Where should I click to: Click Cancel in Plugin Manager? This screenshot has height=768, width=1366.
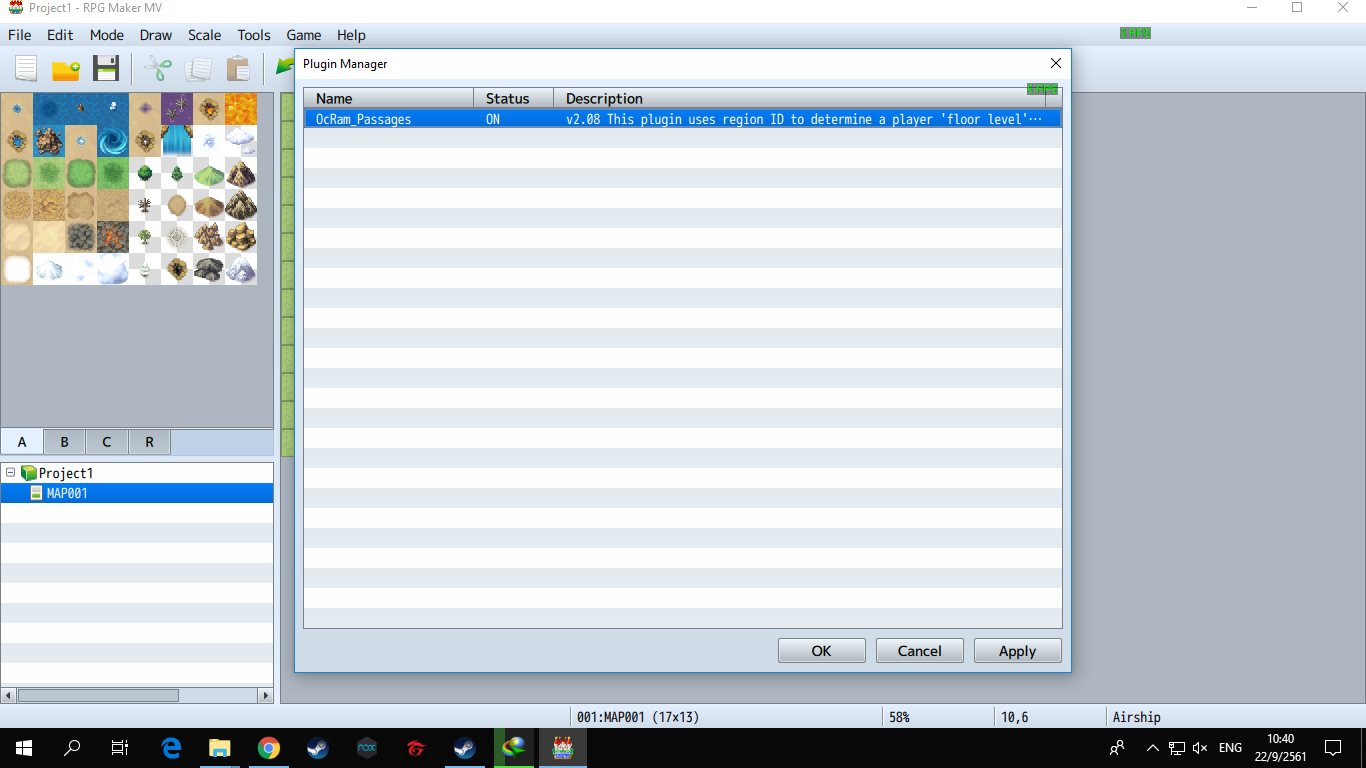[x=920, y=651]
